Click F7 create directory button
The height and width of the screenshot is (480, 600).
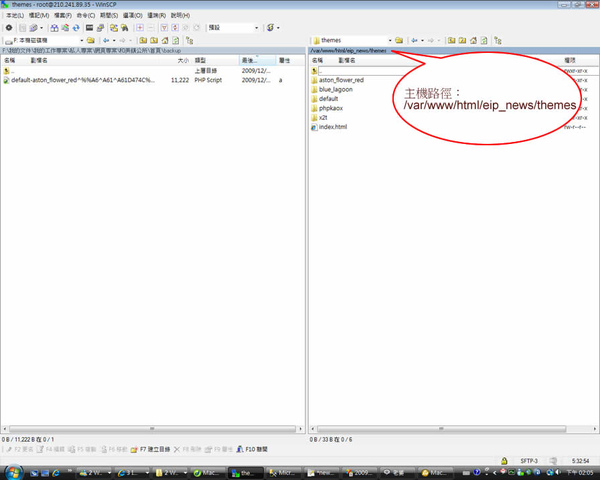click(150, 449)
